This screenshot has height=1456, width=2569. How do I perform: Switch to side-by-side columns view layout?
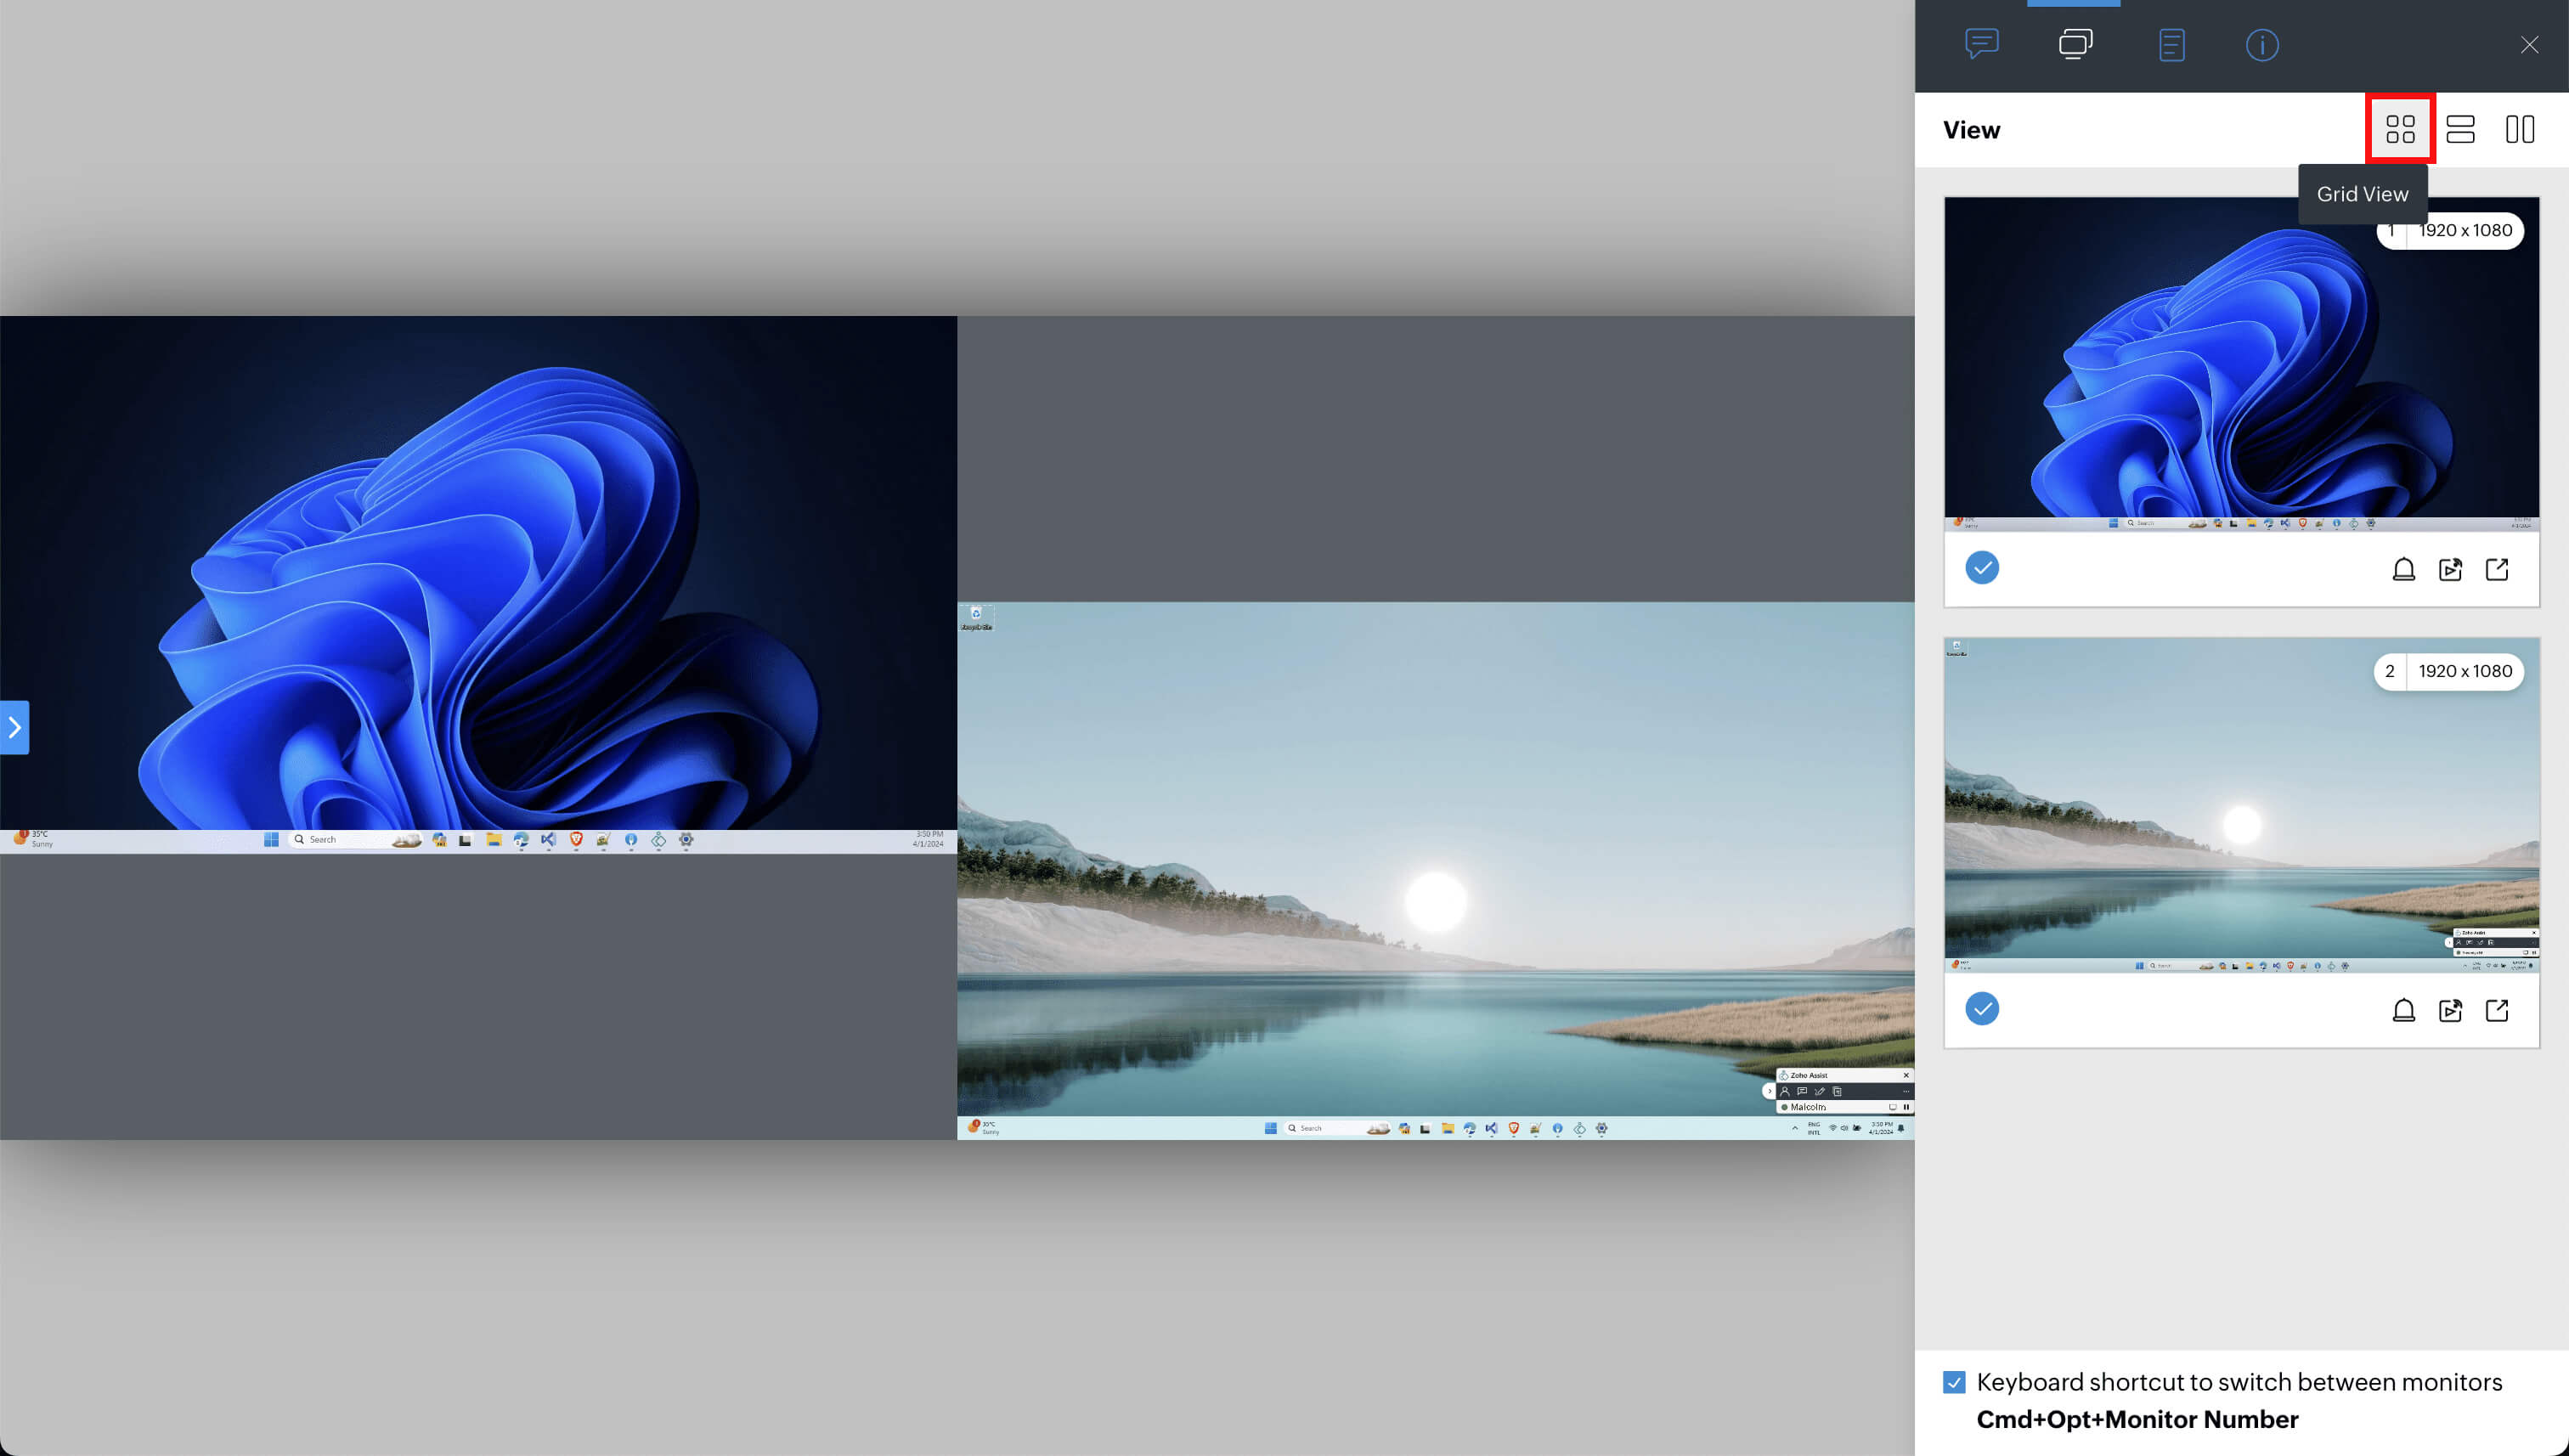[2520, 129]
